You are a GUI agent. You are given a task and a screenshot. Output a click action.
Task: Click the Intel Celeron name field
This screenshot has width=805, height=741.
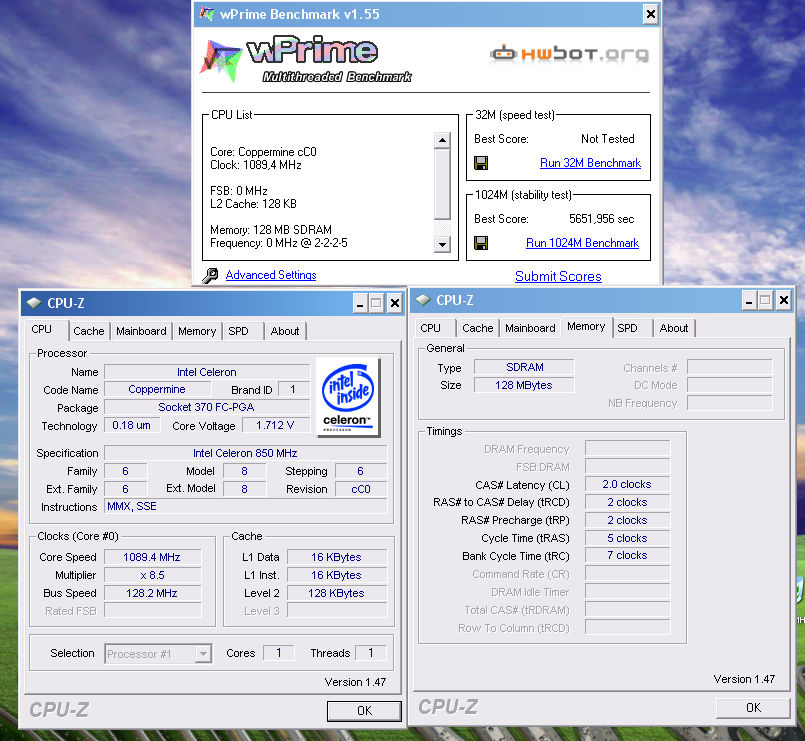click(207, 372)
